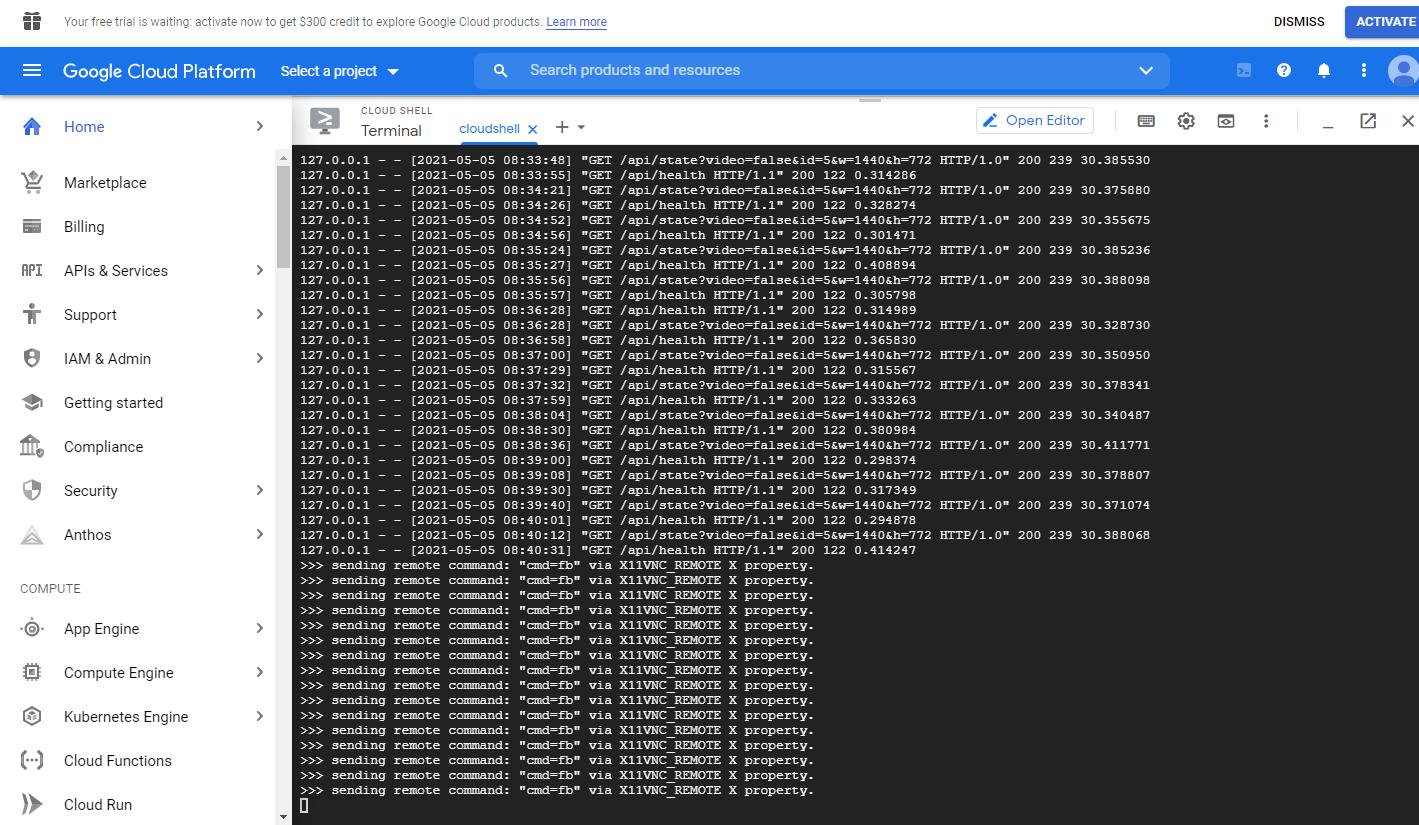Open the user account avatar
The height and width of the screenshot is (825, 1419).
coord(1404,71)
